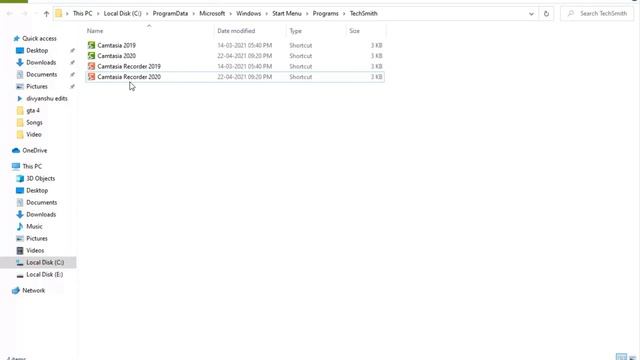640x360 pixels.
Task: Click Windows breadcrumb segment
Action: coord(248,13)
